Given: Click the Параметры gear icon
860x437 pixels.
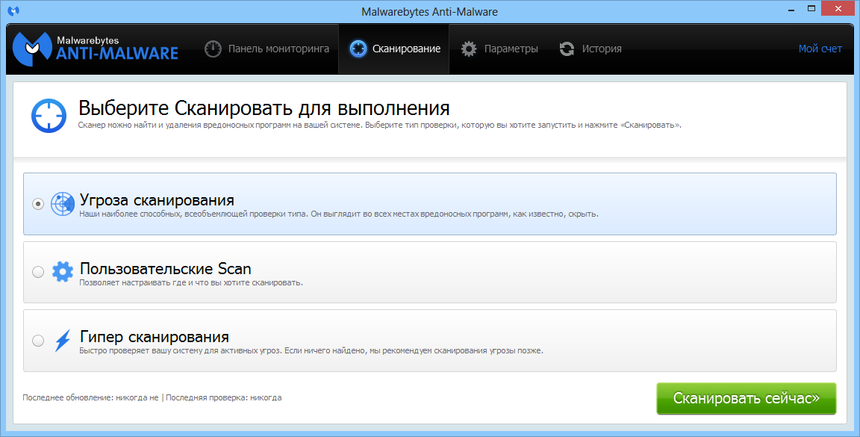Looking at the screenshot, I should 469,49.
